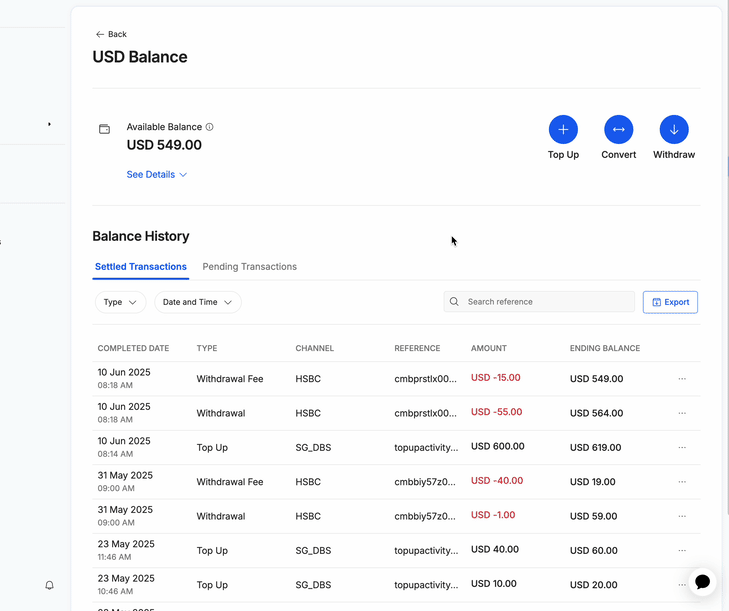Click the 23 May 2025 11:46 AM date

pyautogui.click(x=126, y=550)
